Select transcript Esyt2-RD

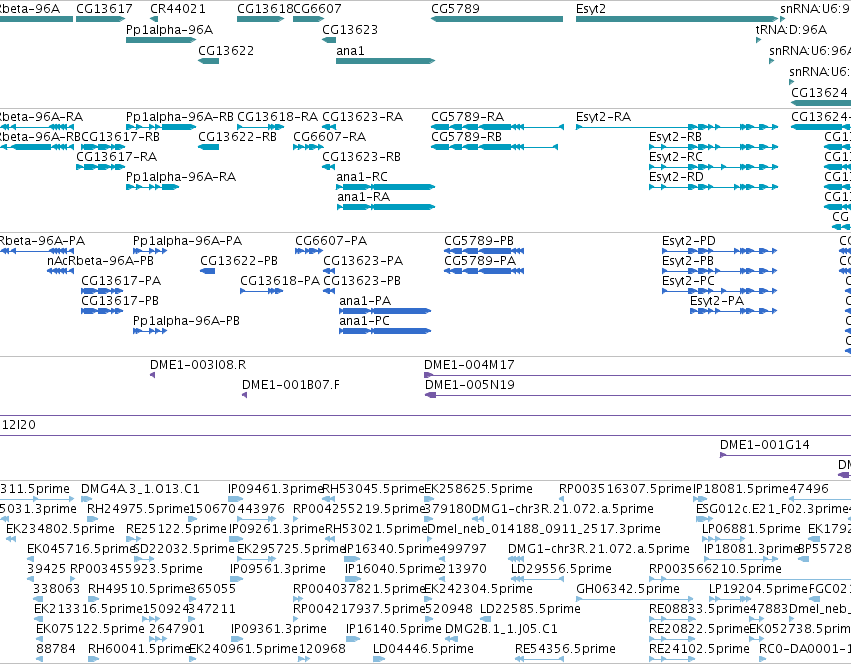(x=714, y=187)
